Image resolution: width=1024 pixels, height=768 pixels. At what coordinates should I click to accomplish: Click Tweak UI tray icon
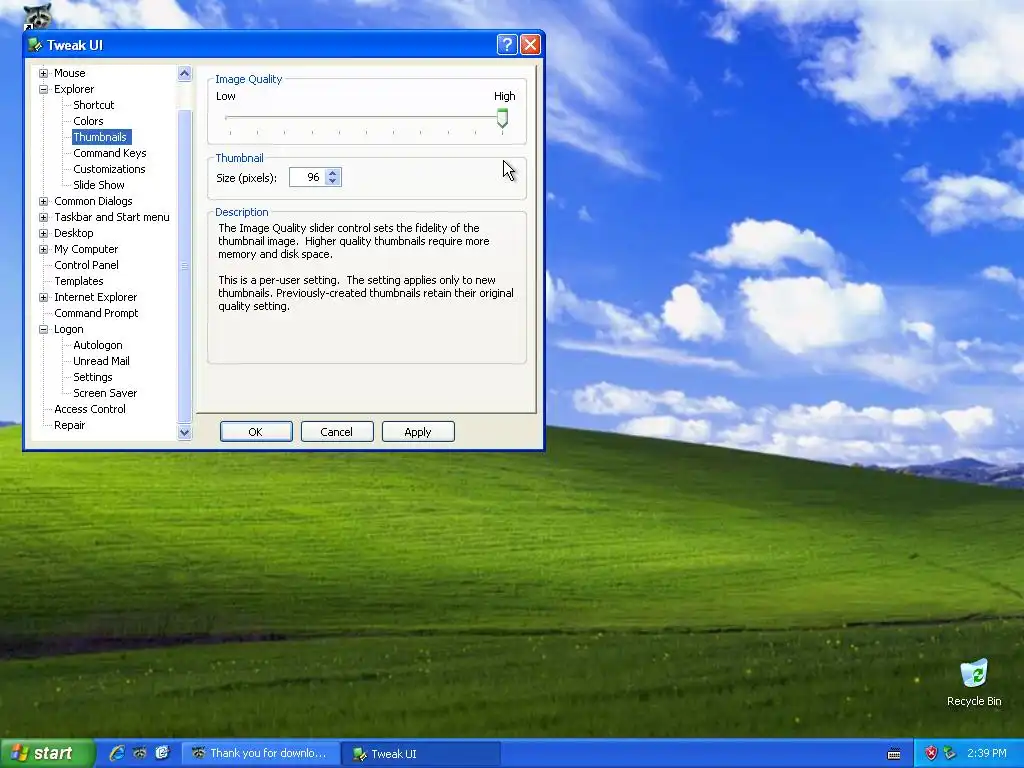(x=950, y=753)
